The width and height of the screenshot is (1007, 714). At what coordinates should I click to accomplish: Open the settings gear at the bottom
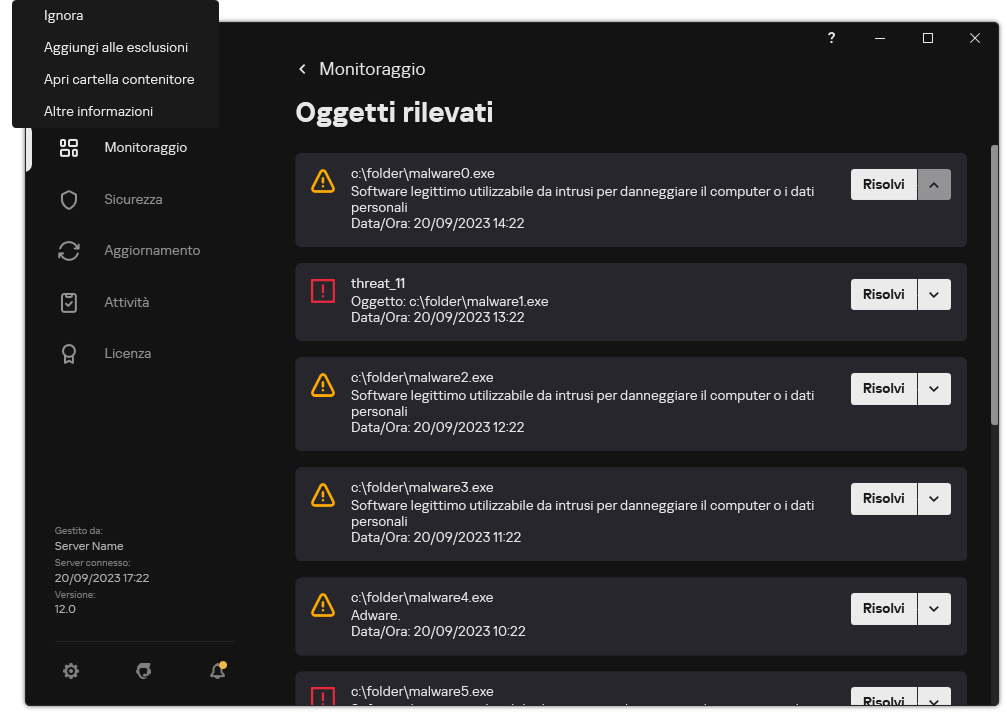(x=71, y=670)
